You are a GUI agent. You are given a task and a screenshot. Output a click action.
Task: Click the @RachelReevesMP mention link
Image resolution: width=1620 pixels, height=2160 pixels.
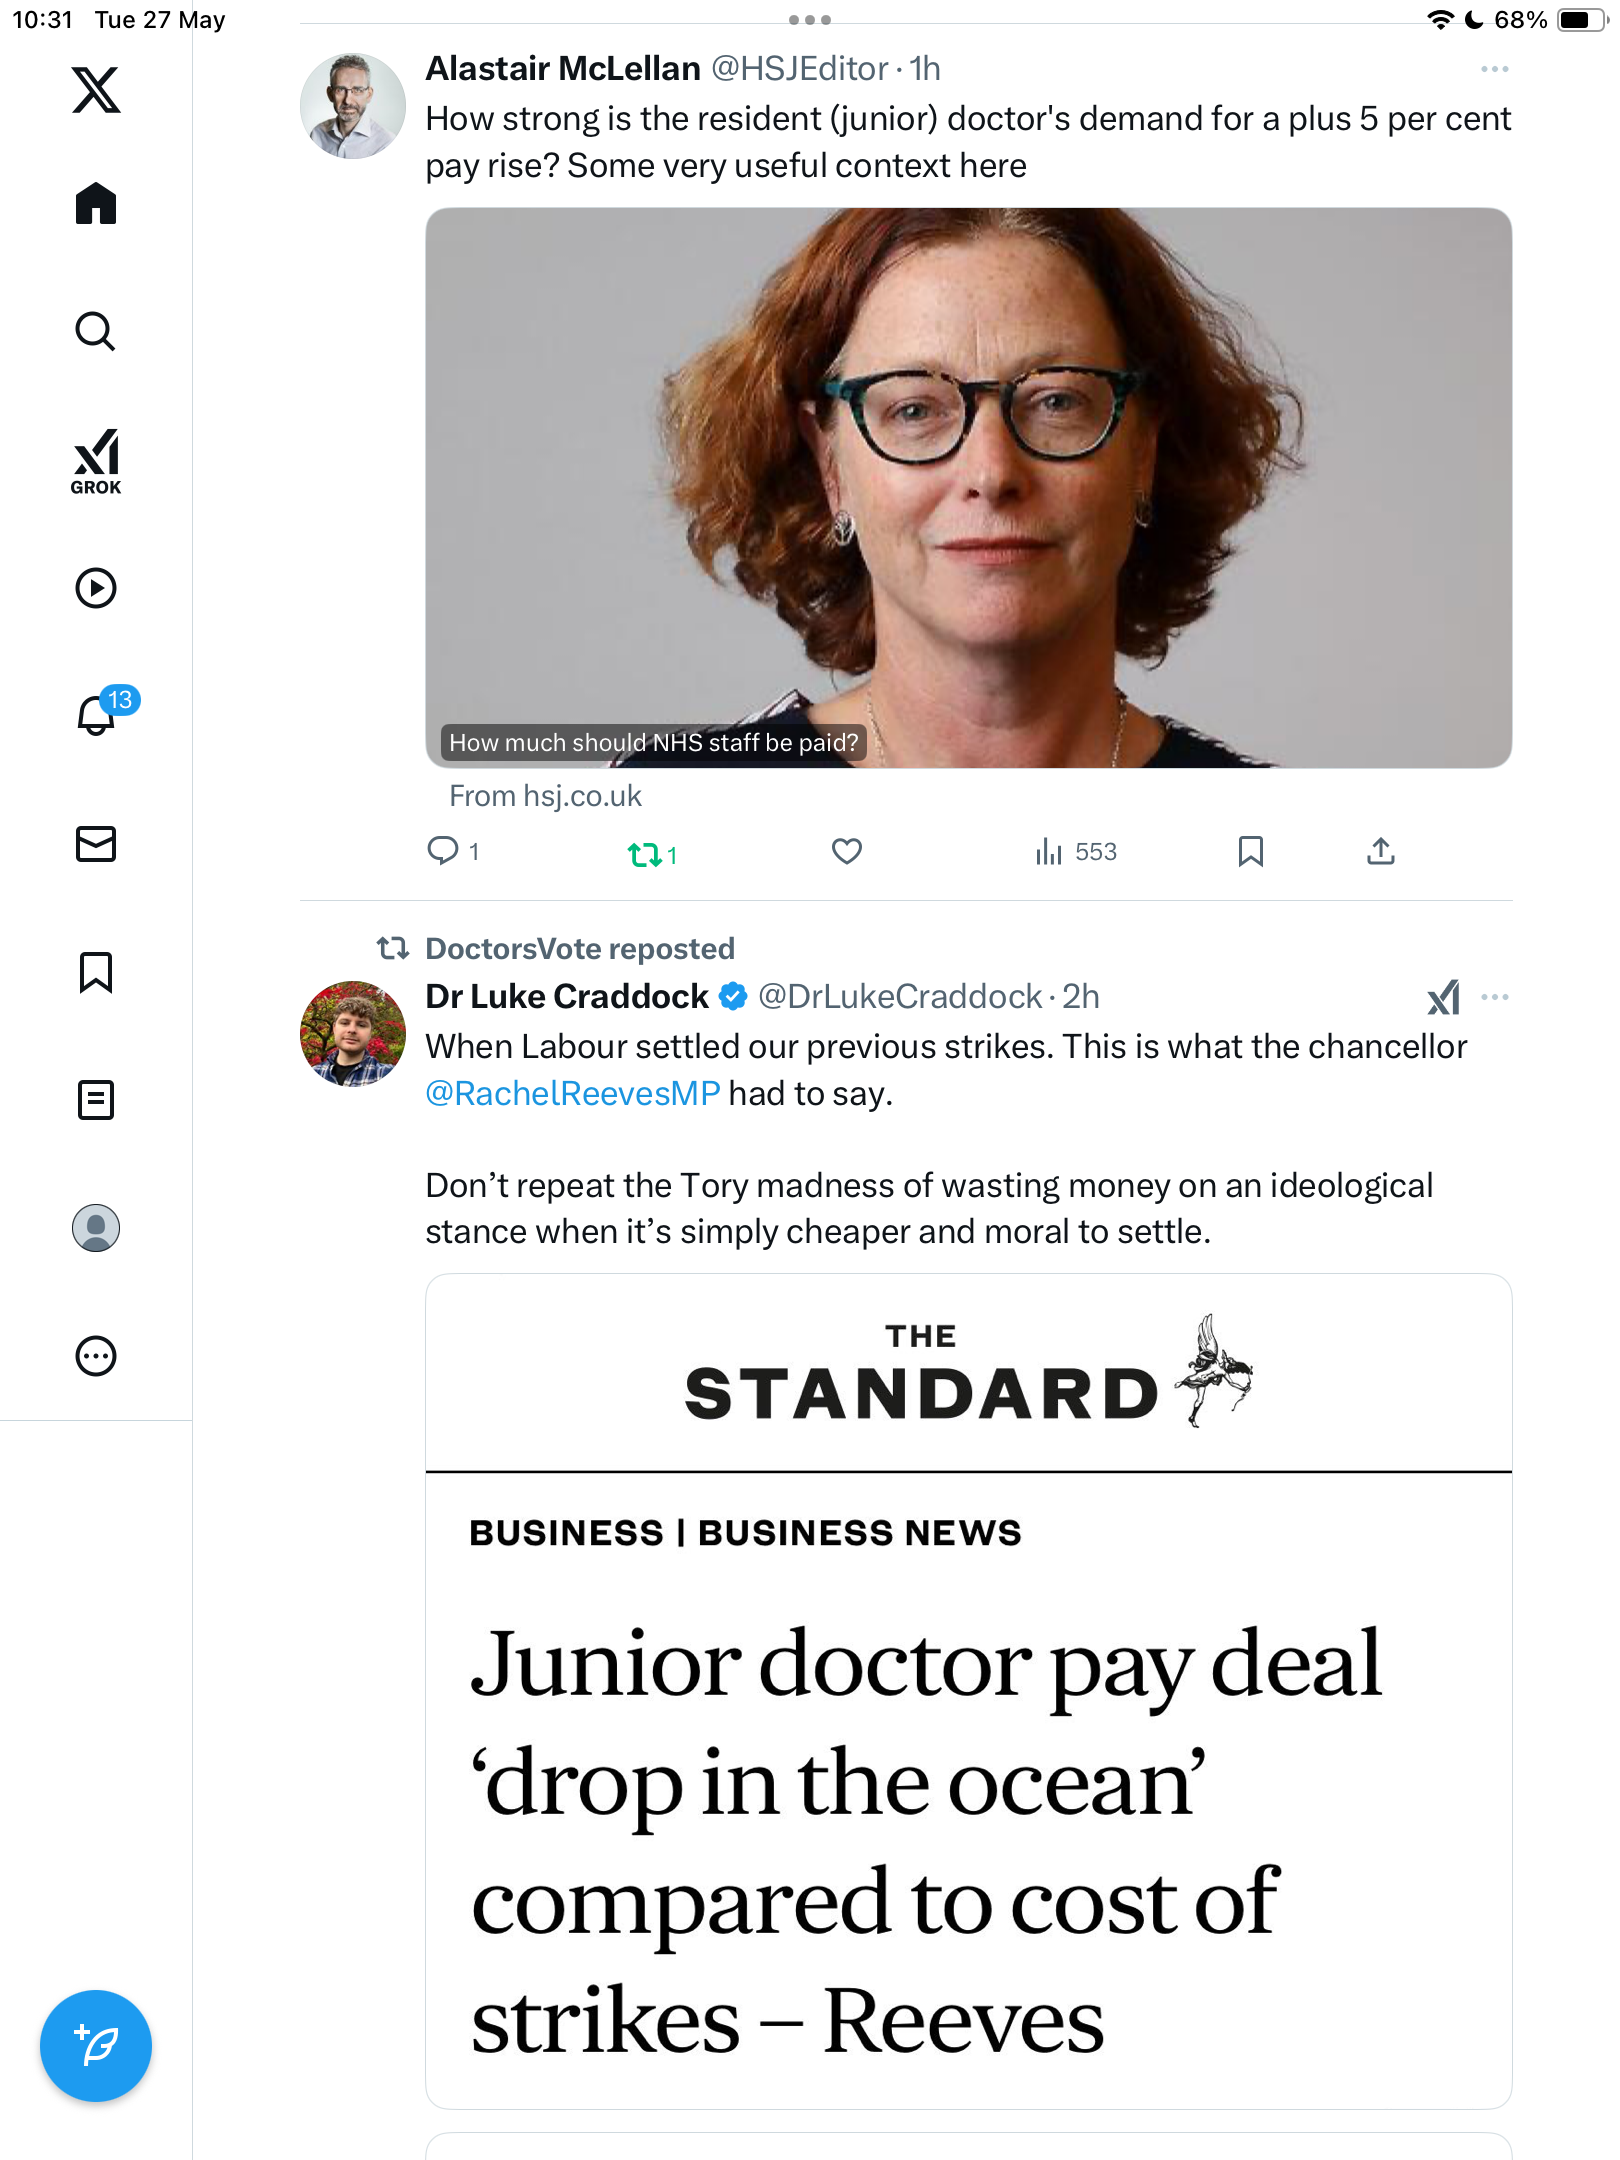pyautogui.click(x=573, y=1093)
